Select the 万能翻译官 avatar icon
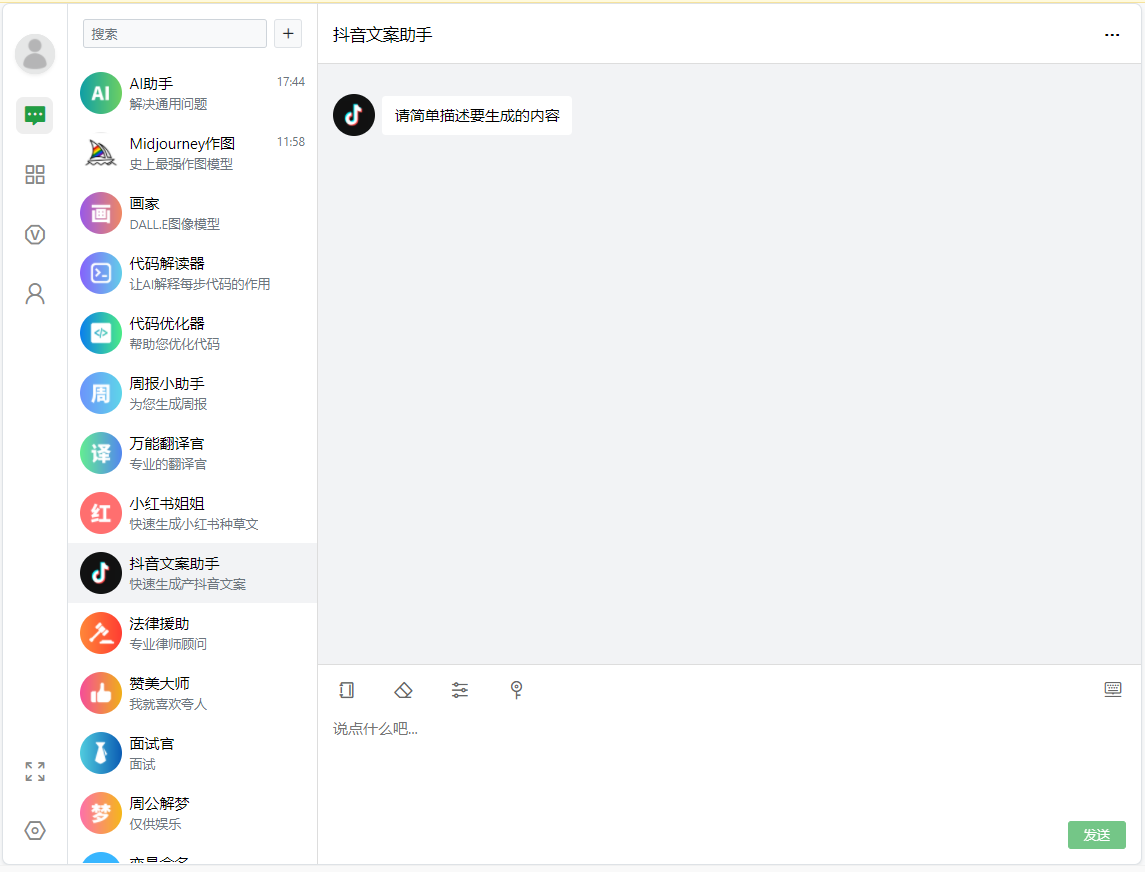 point(101,453)
